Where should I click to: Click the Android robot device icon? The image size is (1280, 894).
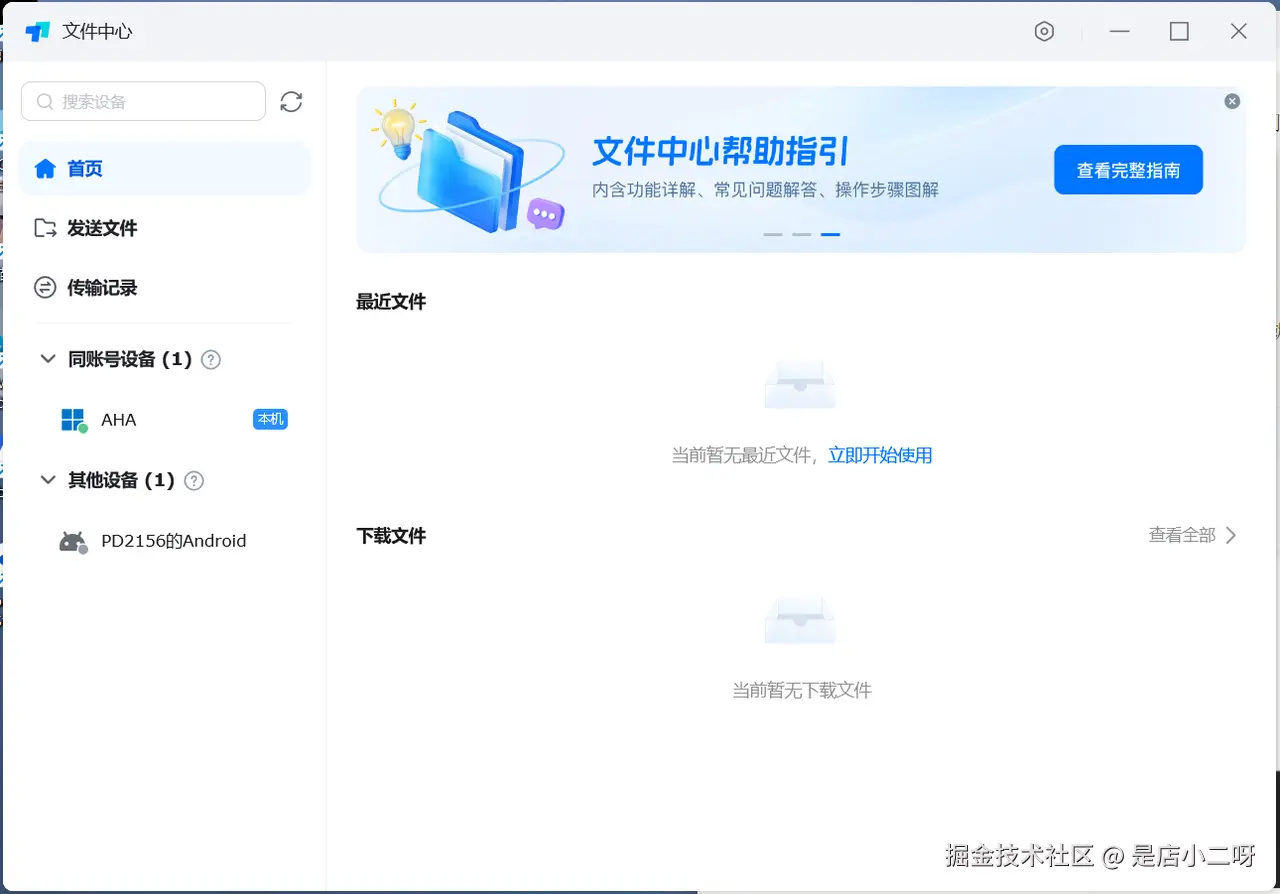click(x=73, y=542)
